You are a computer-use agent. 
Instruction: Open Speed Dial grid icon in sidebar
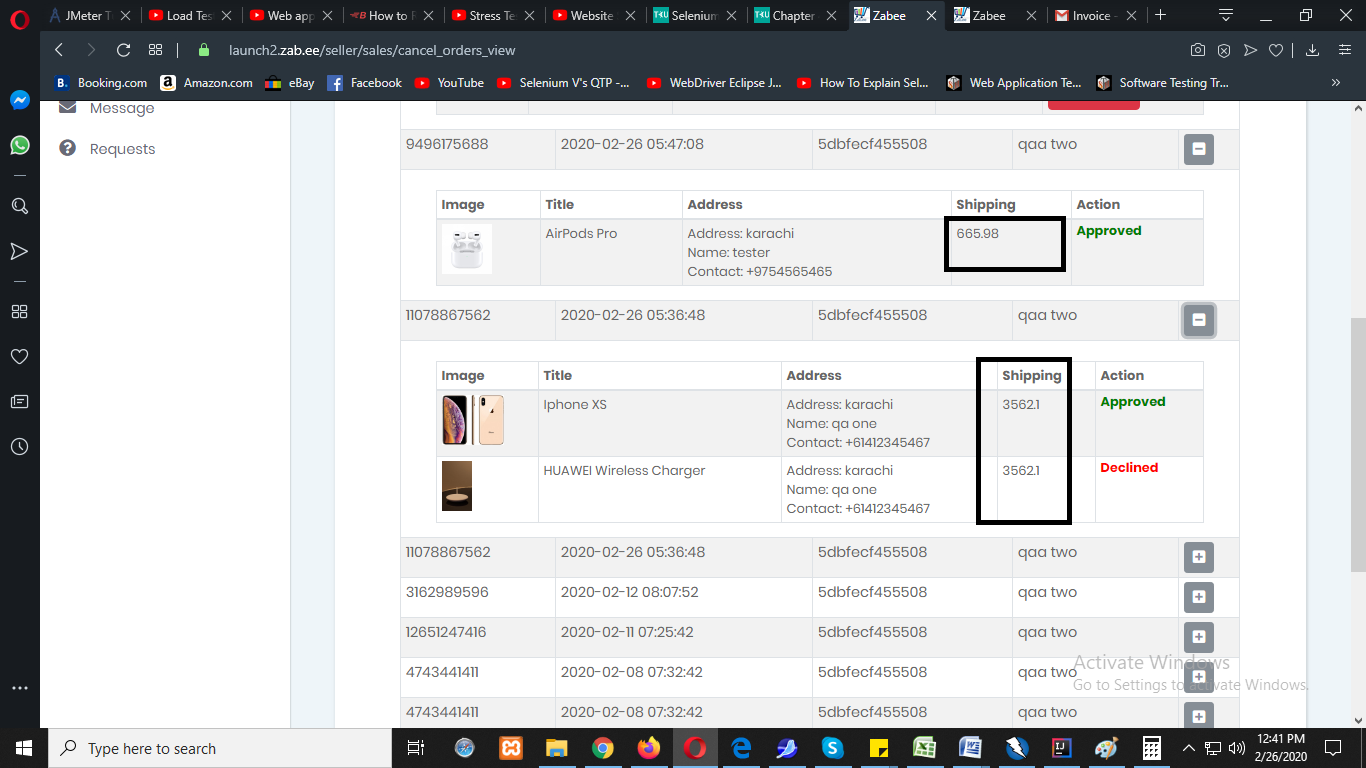[x=19, y=311]
